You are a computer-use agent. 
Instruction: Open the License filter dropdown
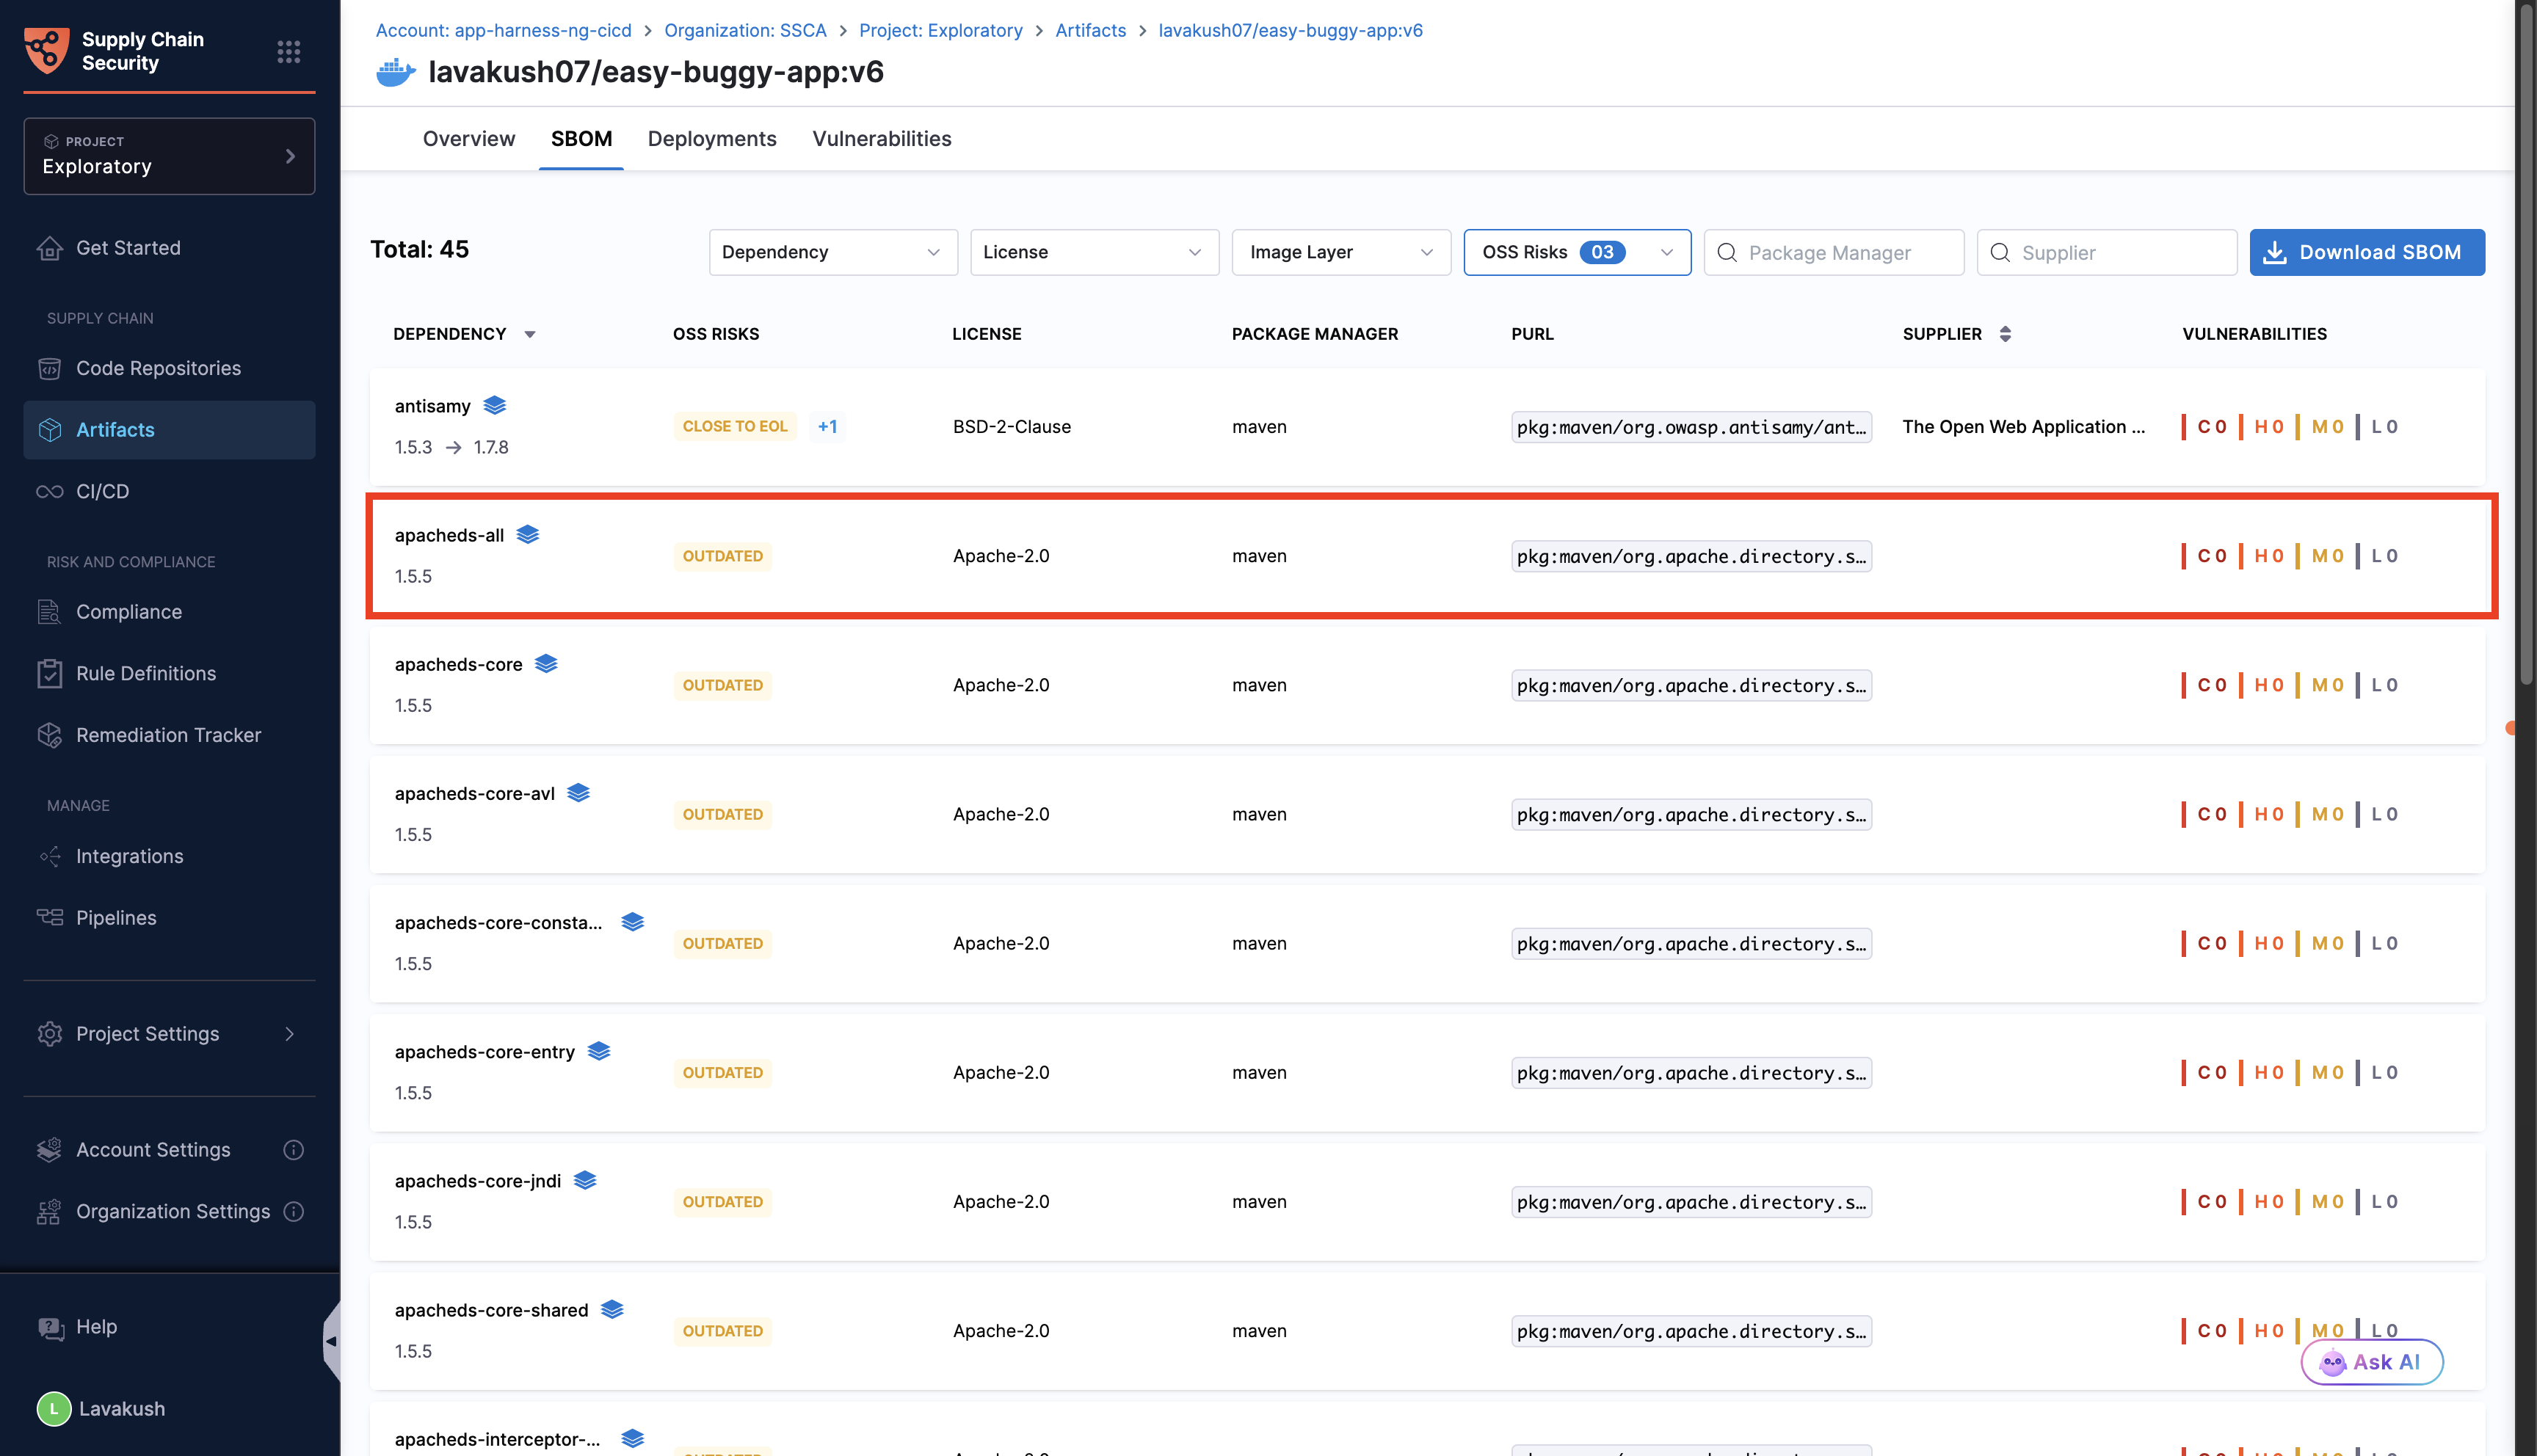point(1093,252)
